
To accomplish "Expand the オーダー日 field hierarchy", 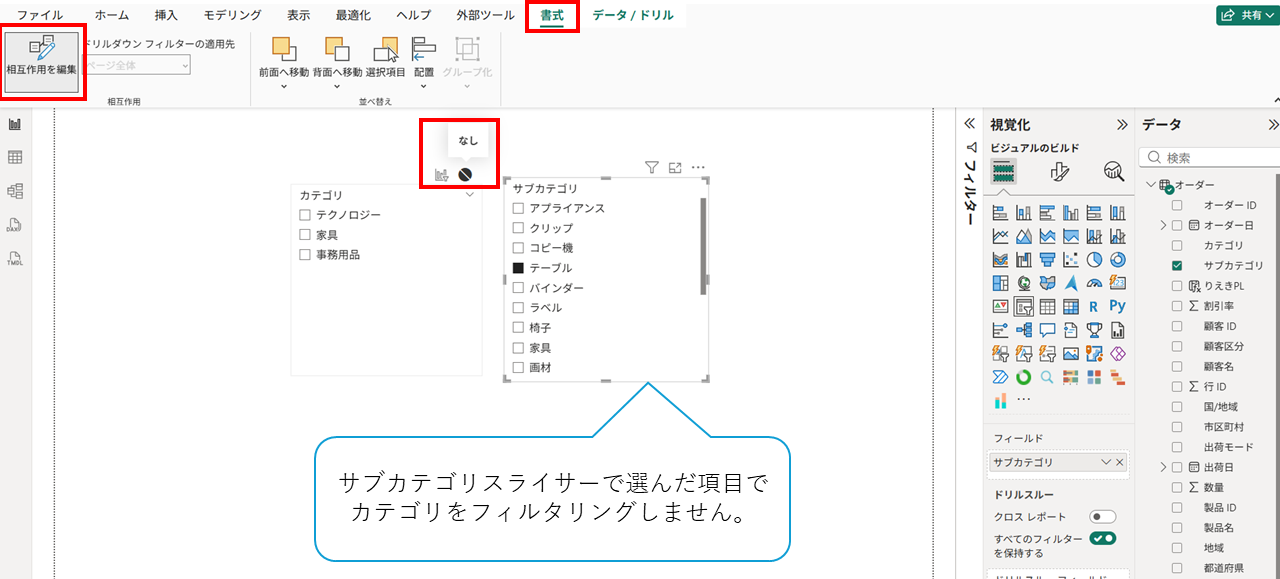I will point(1163,225).
